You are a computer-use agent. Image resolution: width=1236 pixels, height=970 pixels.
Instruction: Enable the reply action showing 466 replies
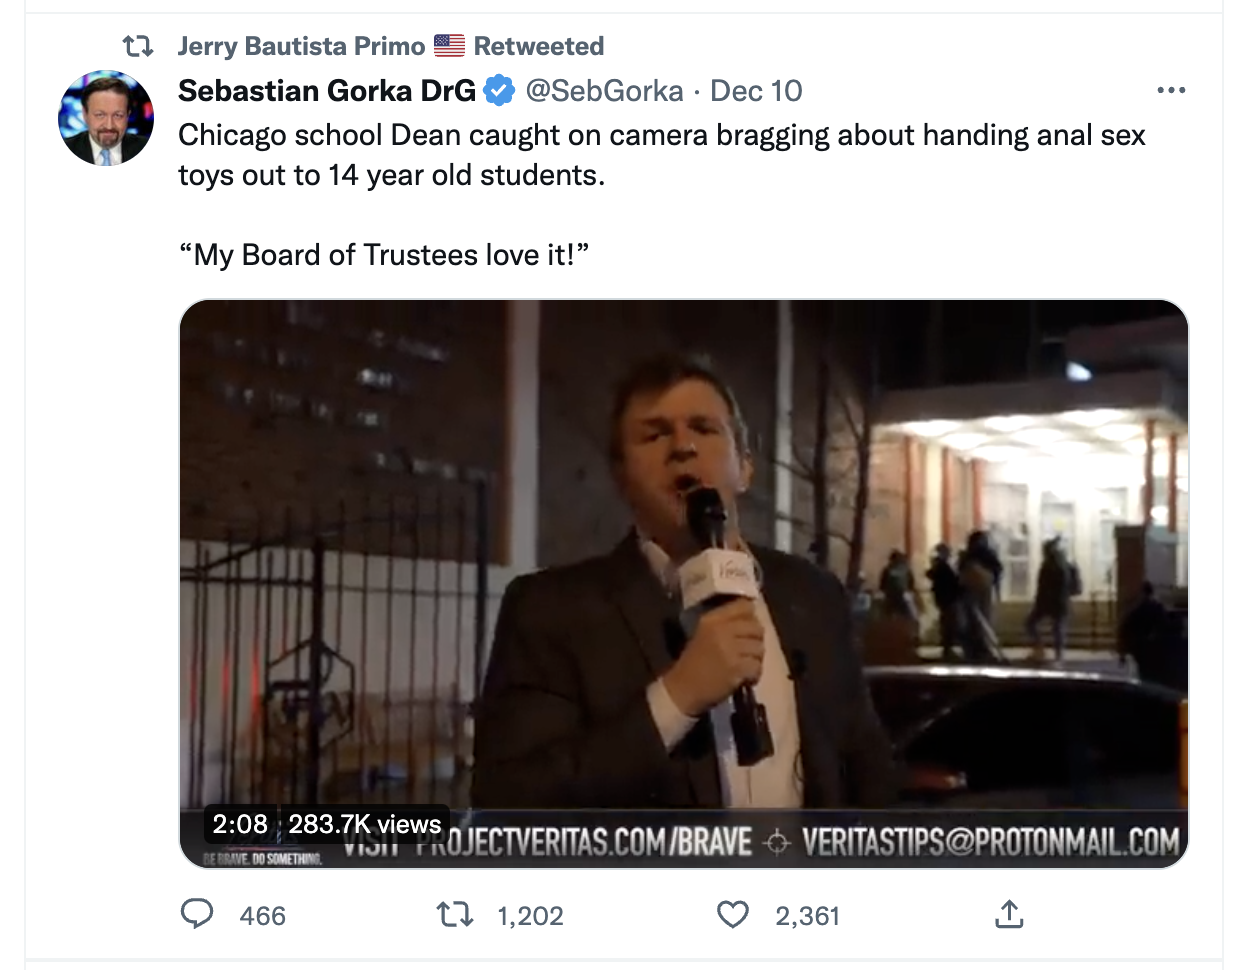pos(198,914)
